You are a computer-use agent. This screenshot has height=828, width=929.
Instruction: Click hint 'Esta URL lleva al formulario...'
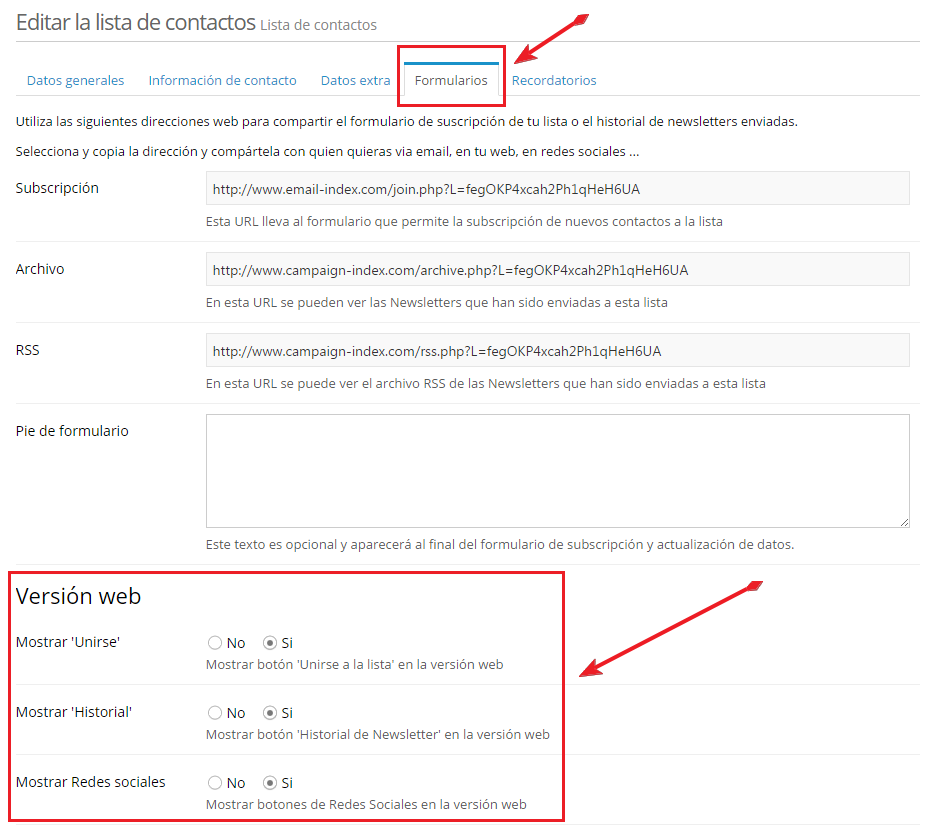(x=464, y=222)
